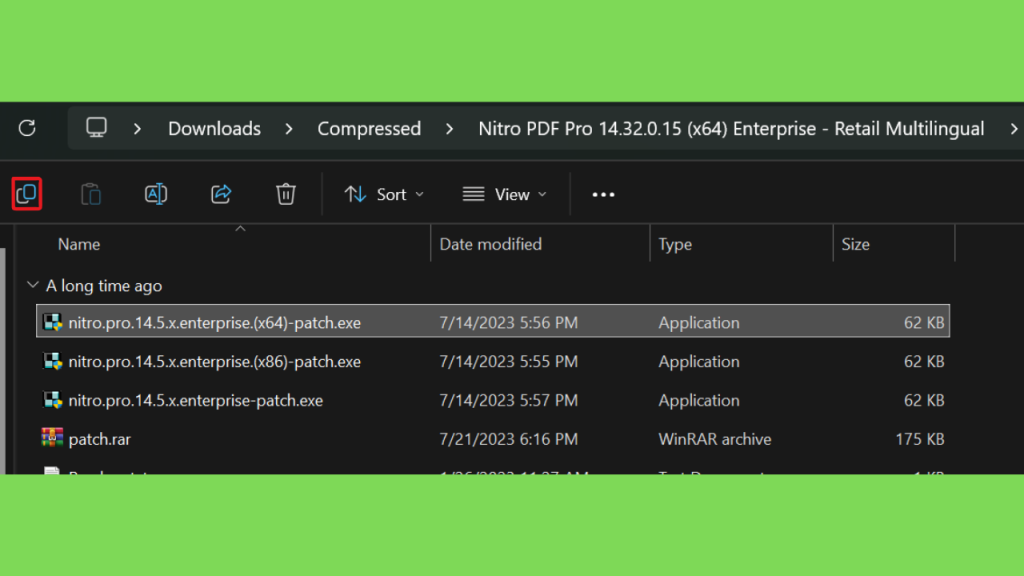Collapse the 'A long time ago' group
1024x576 pixels.
(x=33, y=285)
